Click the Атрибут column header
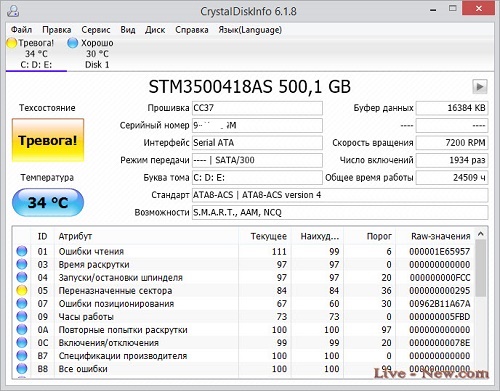 146,236
